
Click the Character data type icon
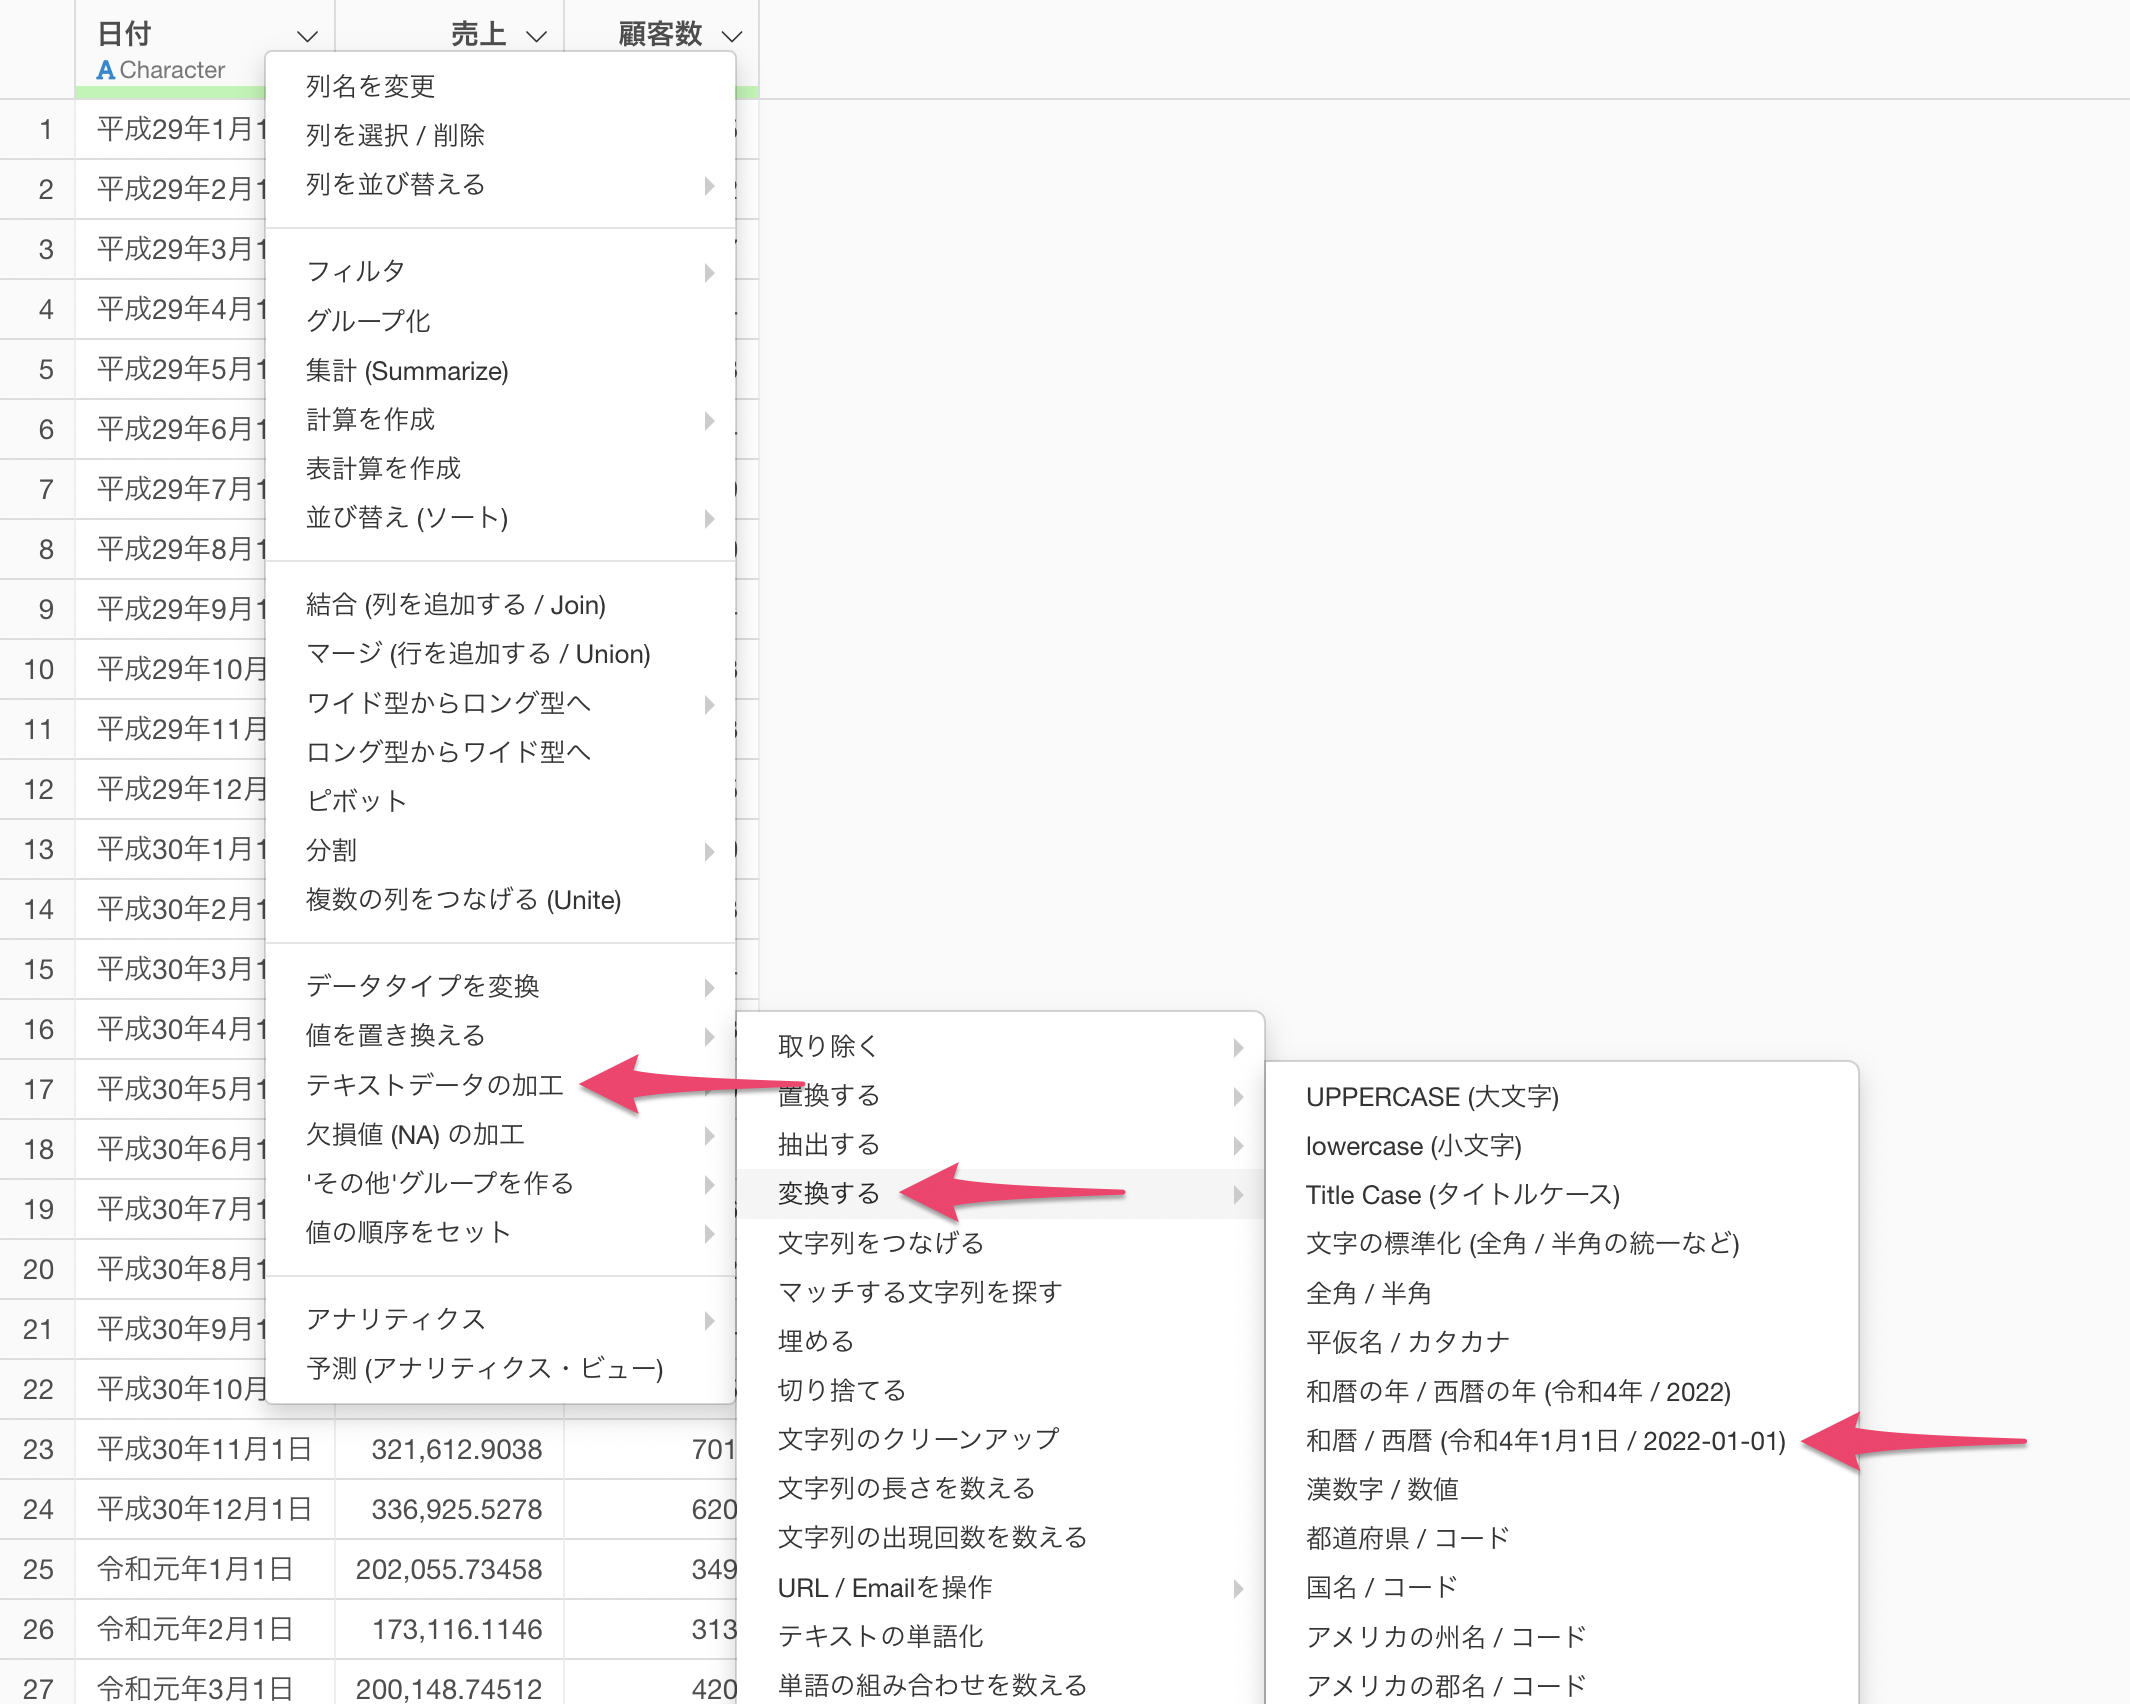tap(105, 70)
